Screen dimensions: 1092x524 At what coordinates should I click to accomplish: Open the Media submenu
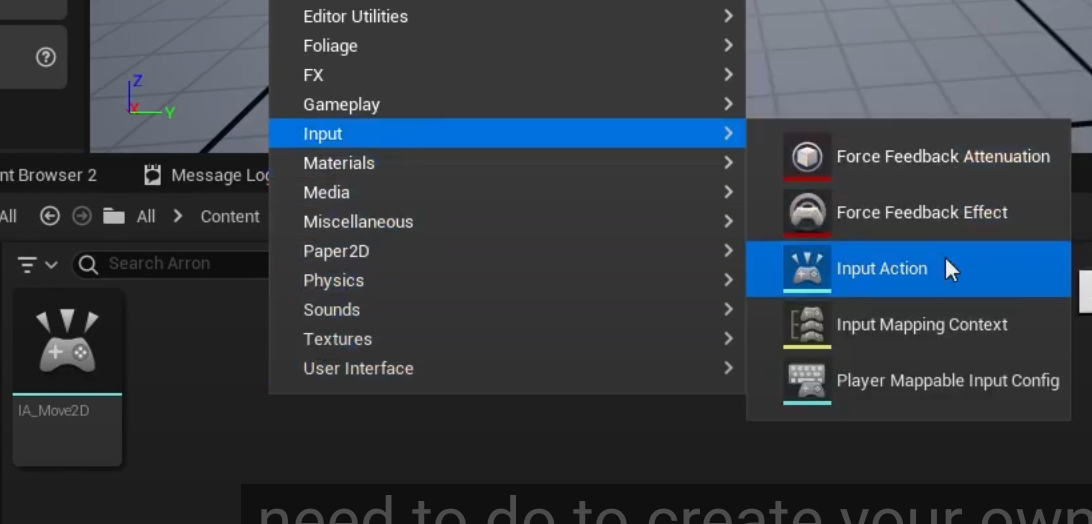coord(507,192)
